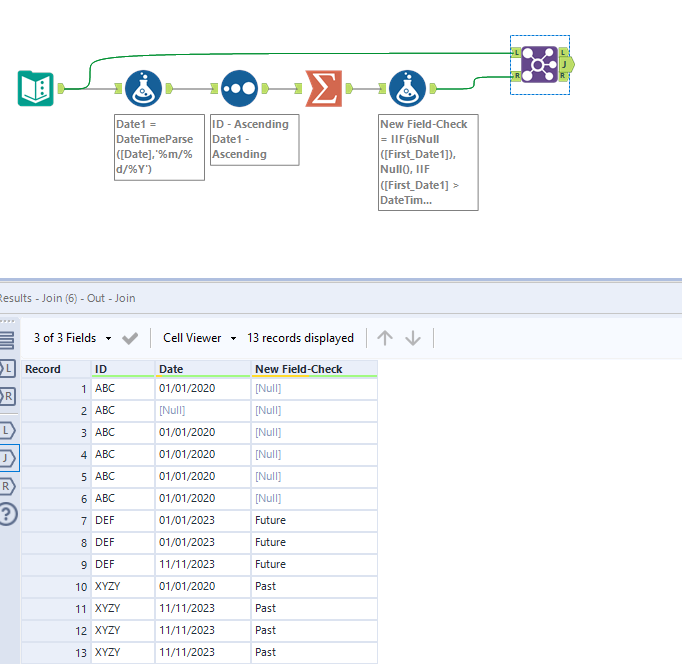Select the New Field-Check IIF annotation

pyautogui.click(x=428, y=162)
